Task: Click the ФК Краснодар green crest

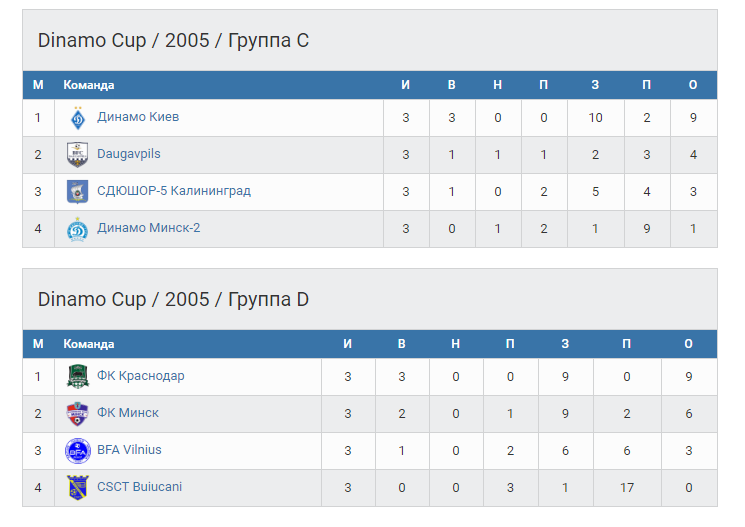Action: [x=77, y=377]
